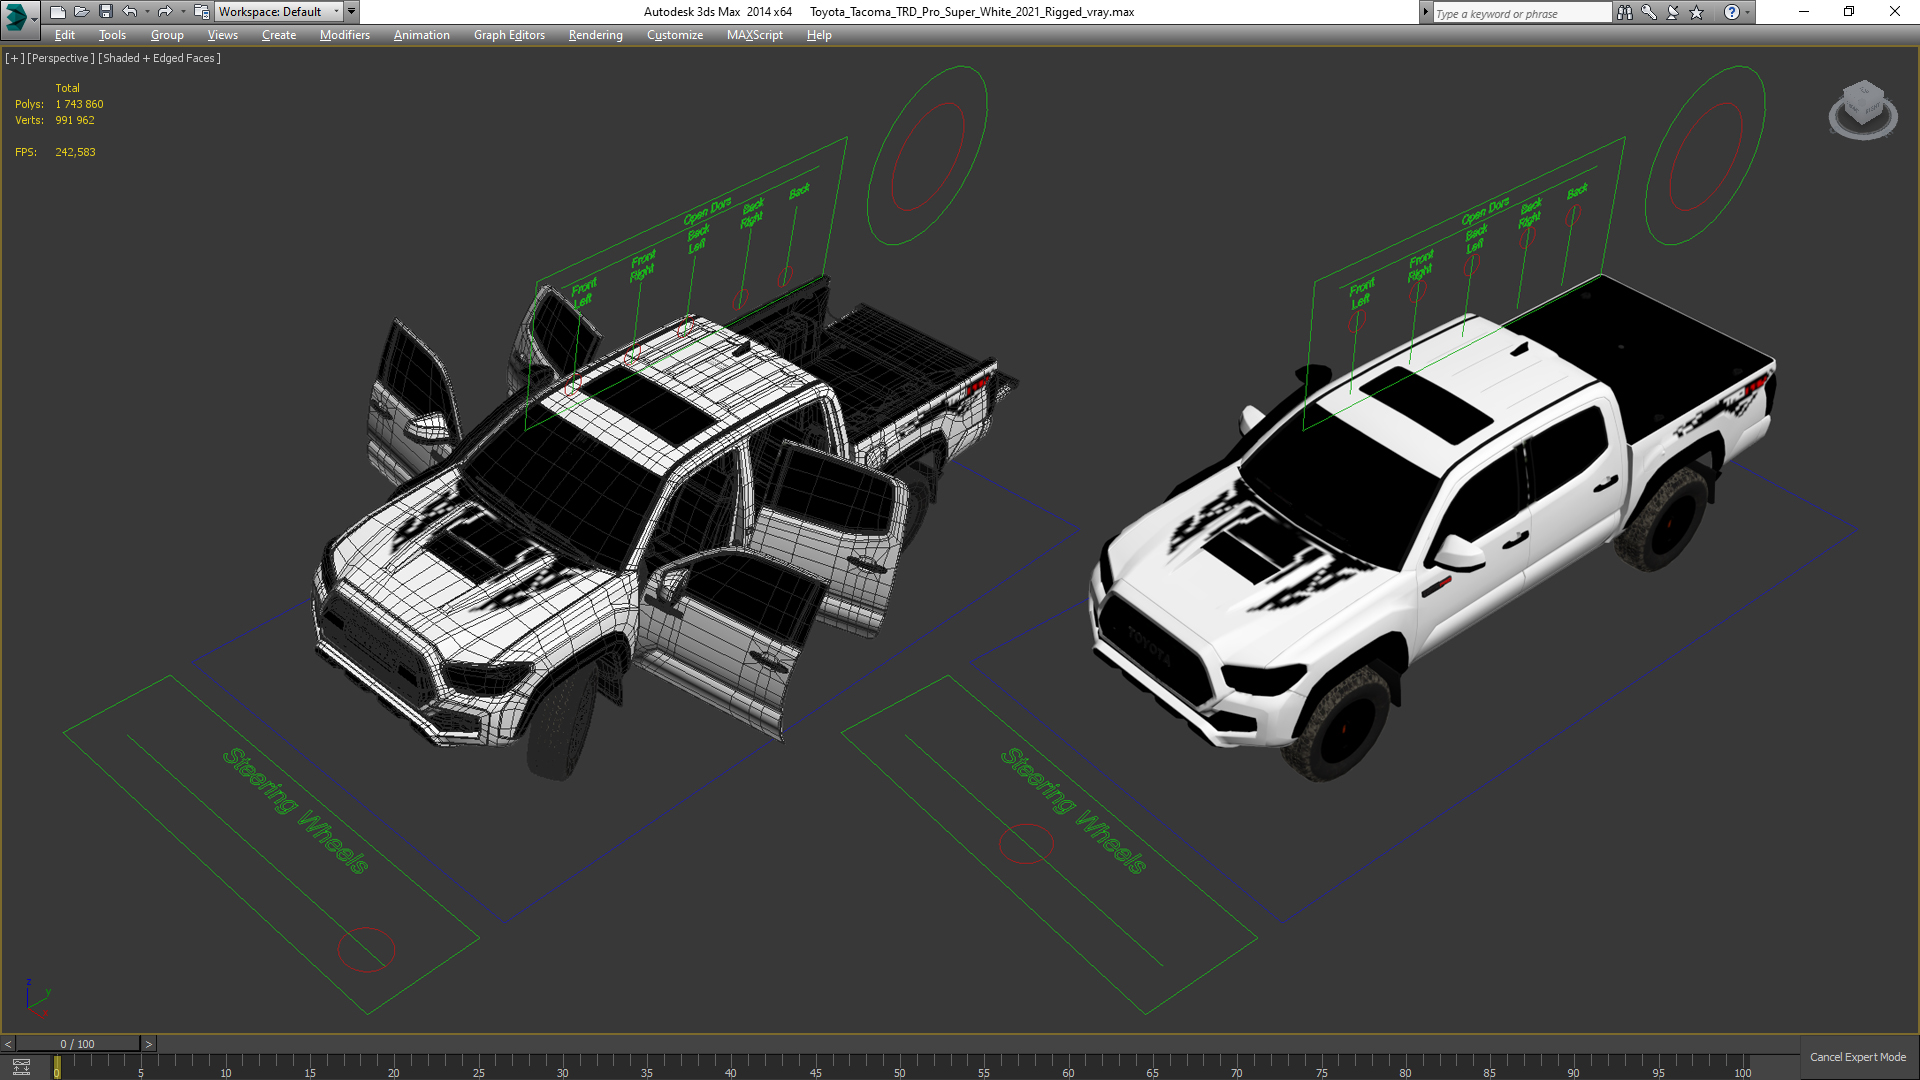Open the MAXScript menu
Image resolution: width=1920 pixels, height=1080 pixels.
754,35
